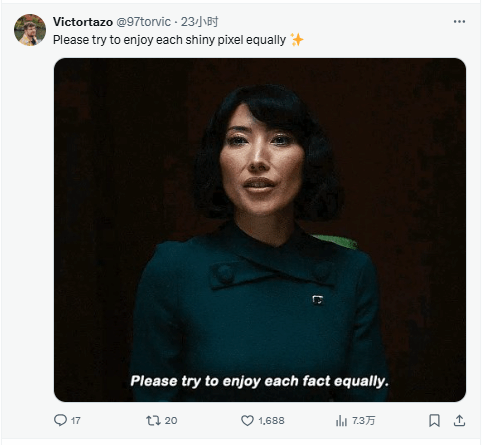
Task: Open the reply speech bubble icon
Action: coord(60,420)
